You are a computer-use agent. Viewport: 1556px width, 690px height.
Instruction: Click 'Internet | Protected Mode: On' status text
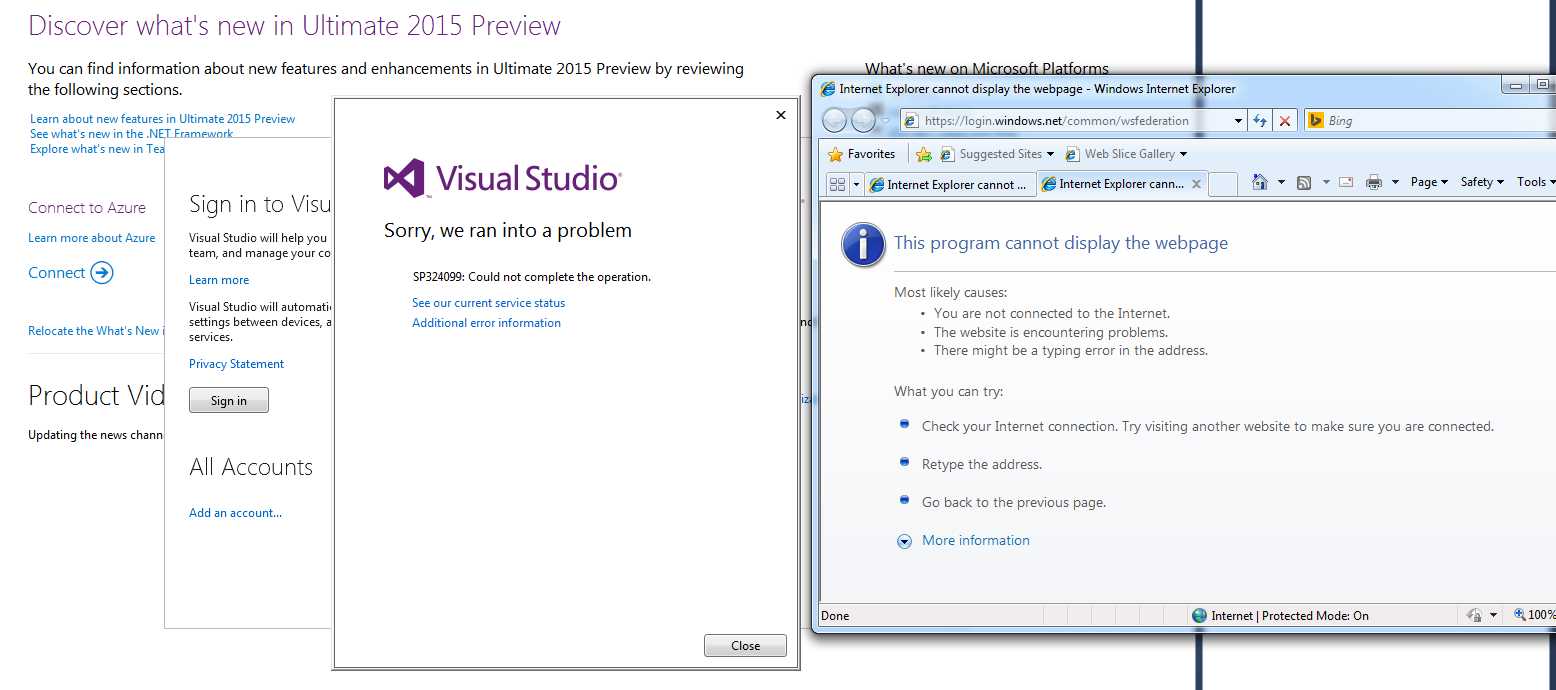1290,616
